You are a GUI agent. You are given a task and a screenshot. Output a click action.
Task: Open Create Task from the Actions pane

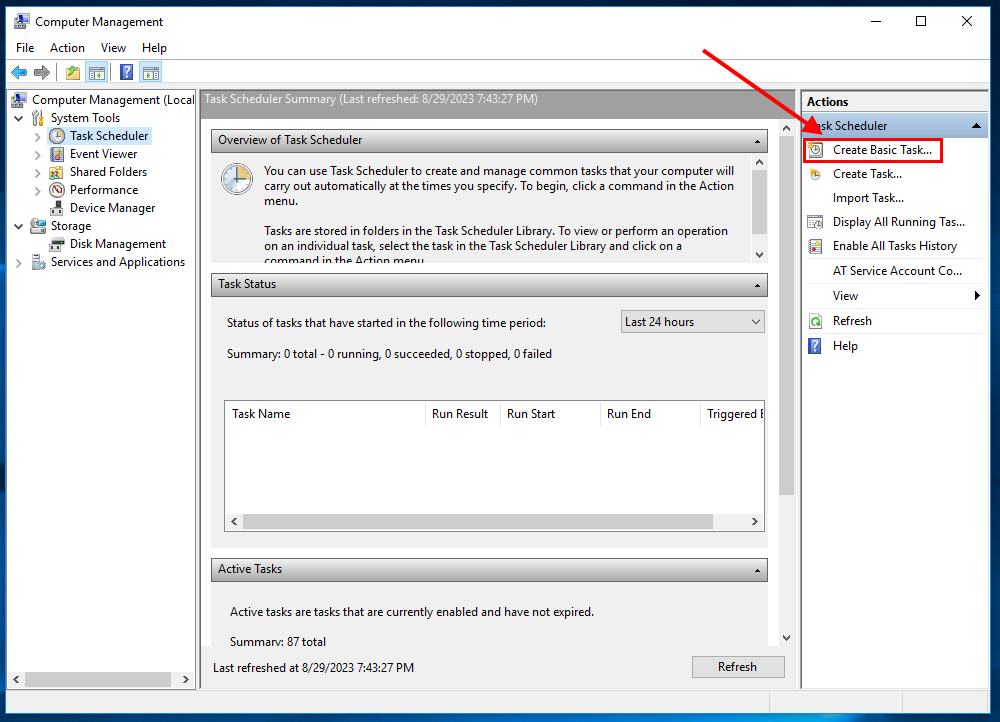pyautogui.click(x=869, y=173)
